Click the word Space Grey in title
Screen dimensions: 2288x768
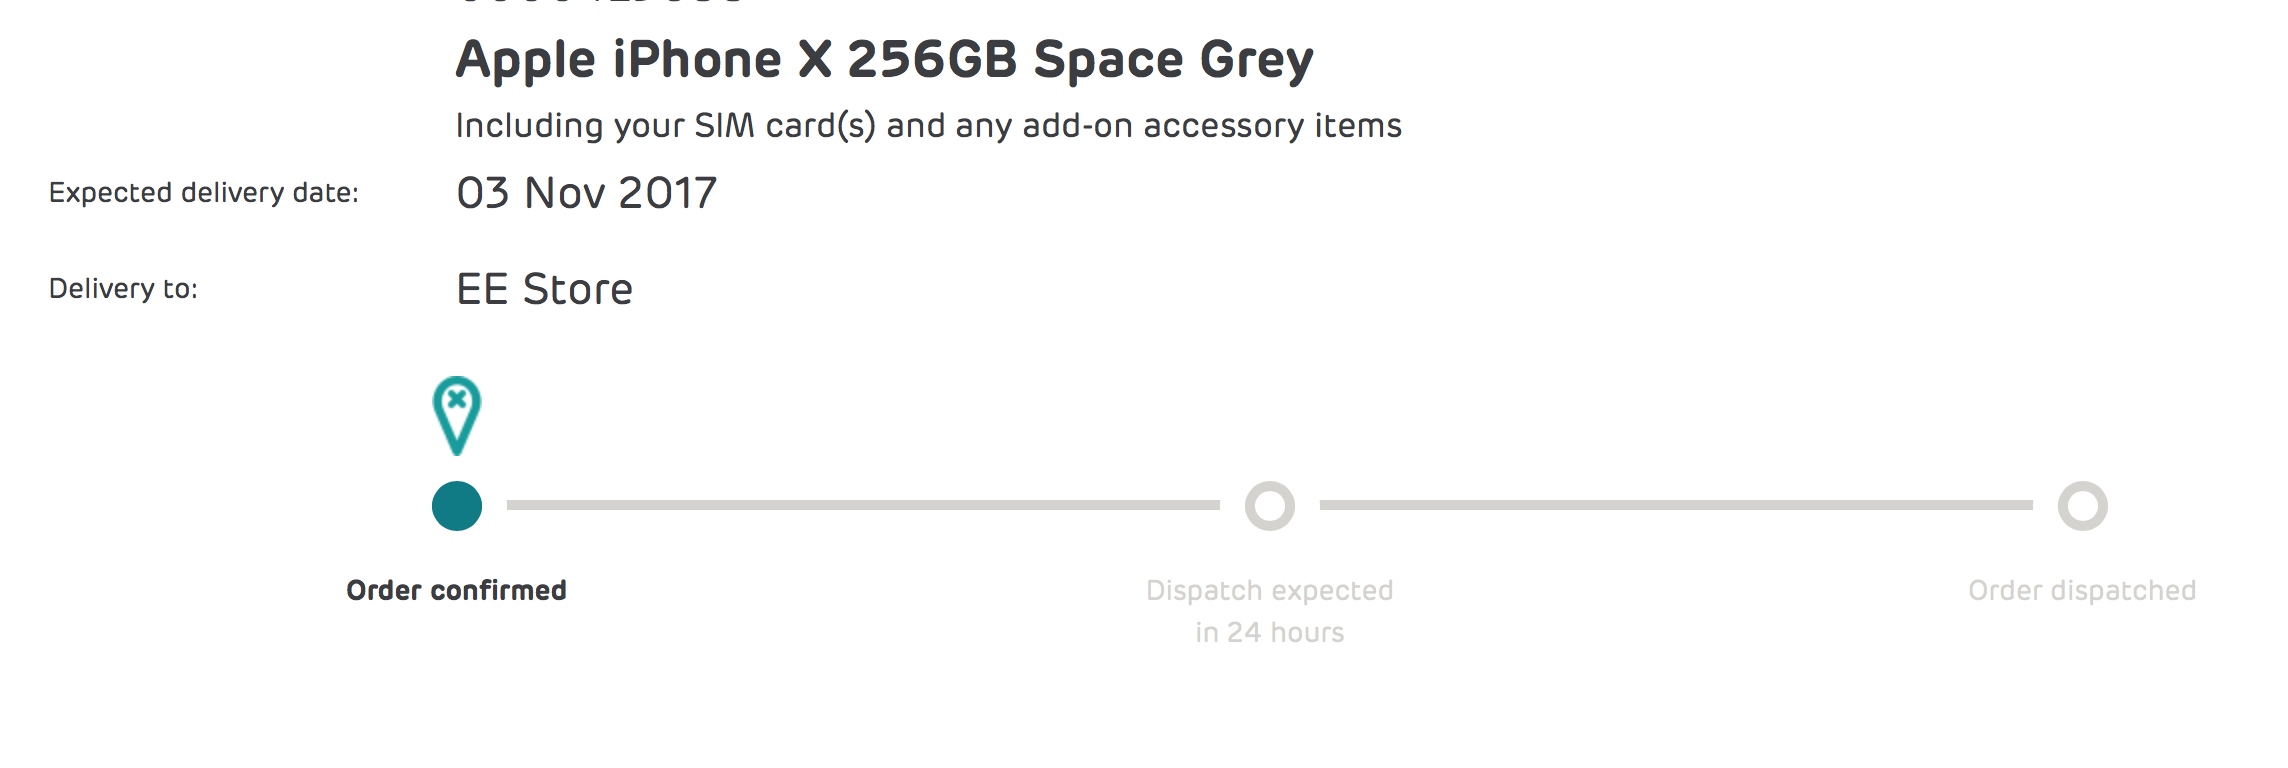pos(1174,60)
